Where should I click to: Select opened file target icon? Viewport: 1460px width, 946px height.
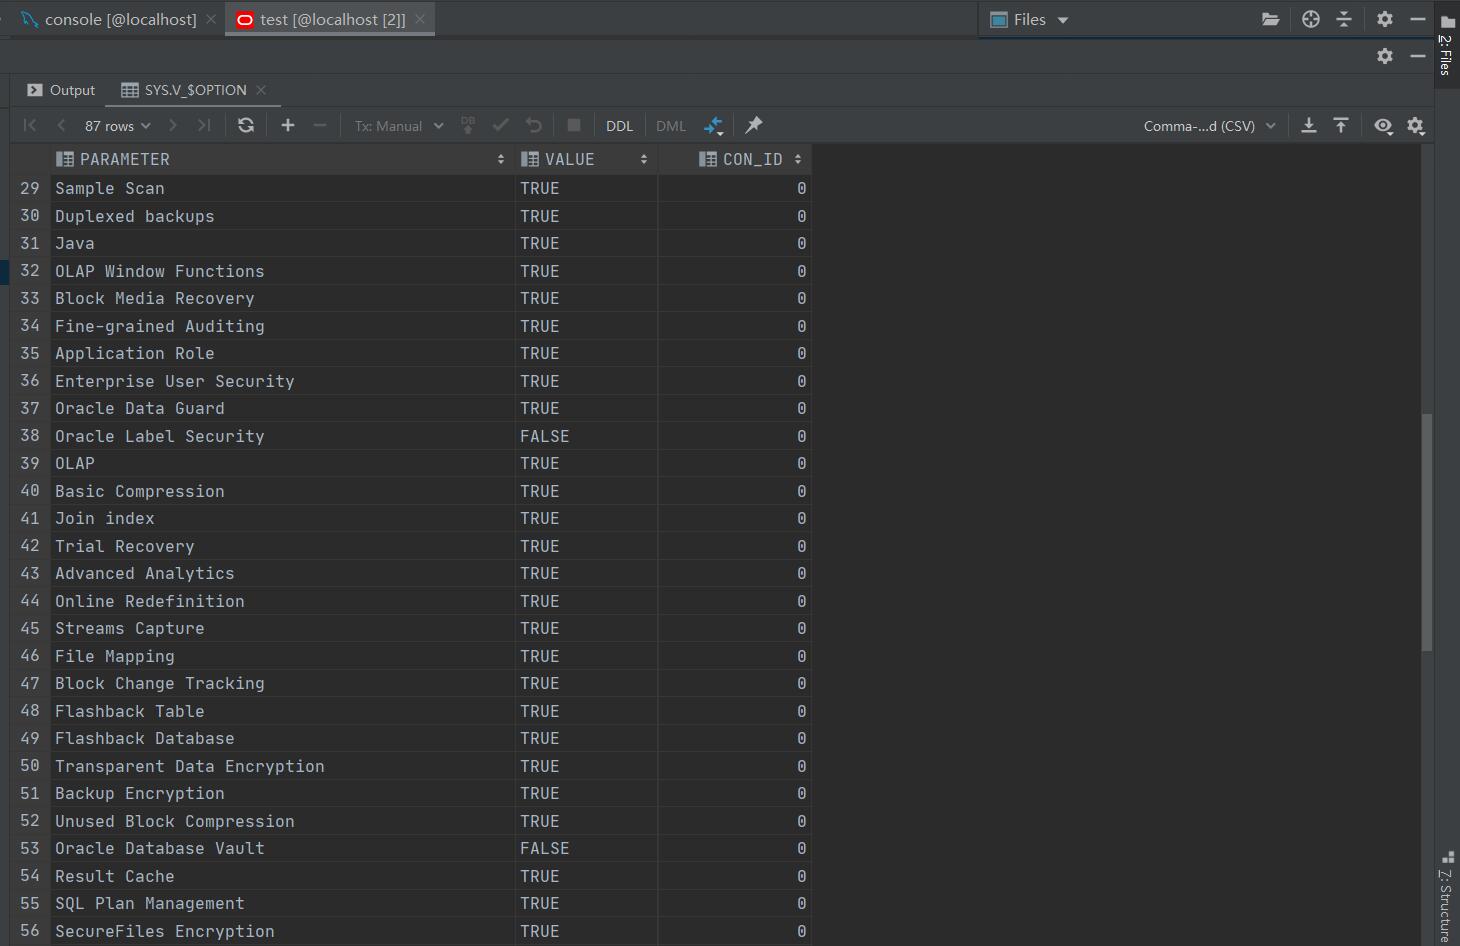[1311, 19]
